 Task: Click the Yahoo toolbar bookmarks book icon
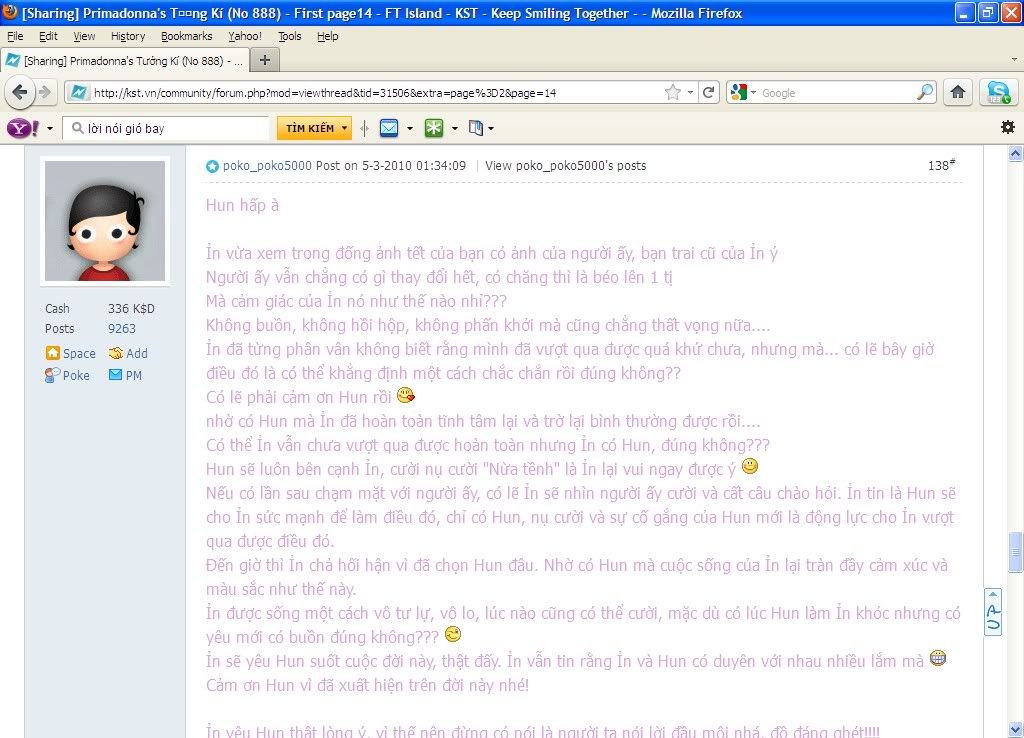click(x=475, y=128)
